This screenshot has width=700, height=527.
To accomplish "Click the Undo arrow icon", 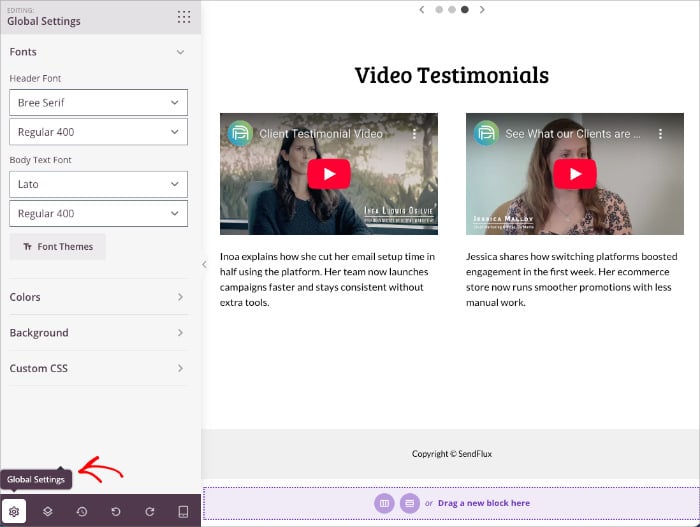I will (x=116, y=511).
